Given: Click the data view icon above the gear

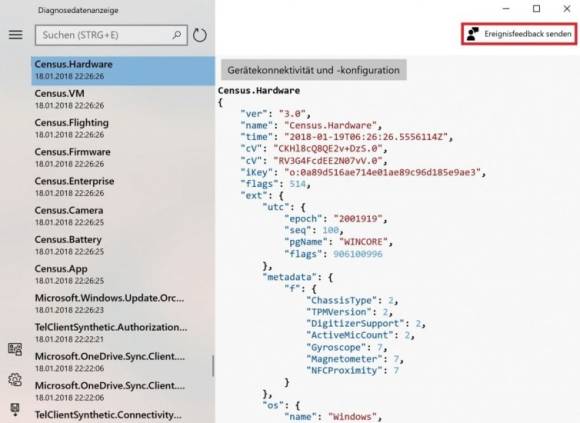Looking at the screenshot, I should pos(15,349).
